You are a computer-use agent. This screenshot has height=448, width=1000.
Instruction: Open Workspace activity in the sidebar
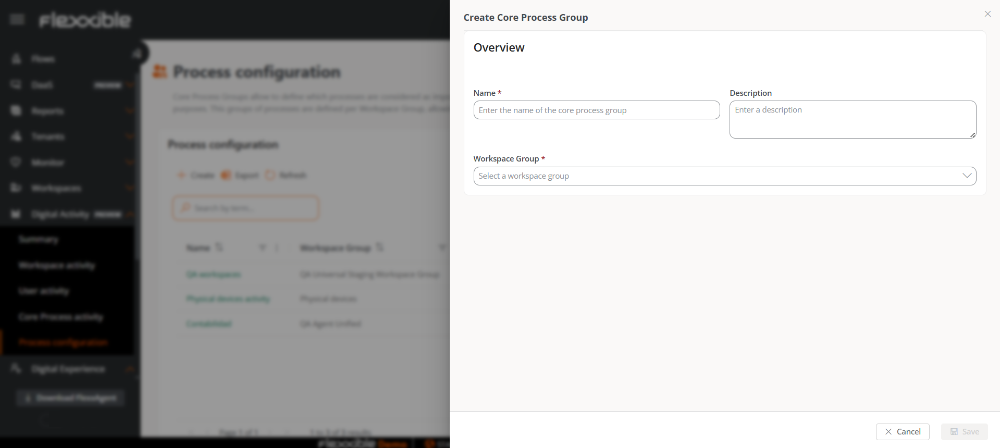[56, 266]
